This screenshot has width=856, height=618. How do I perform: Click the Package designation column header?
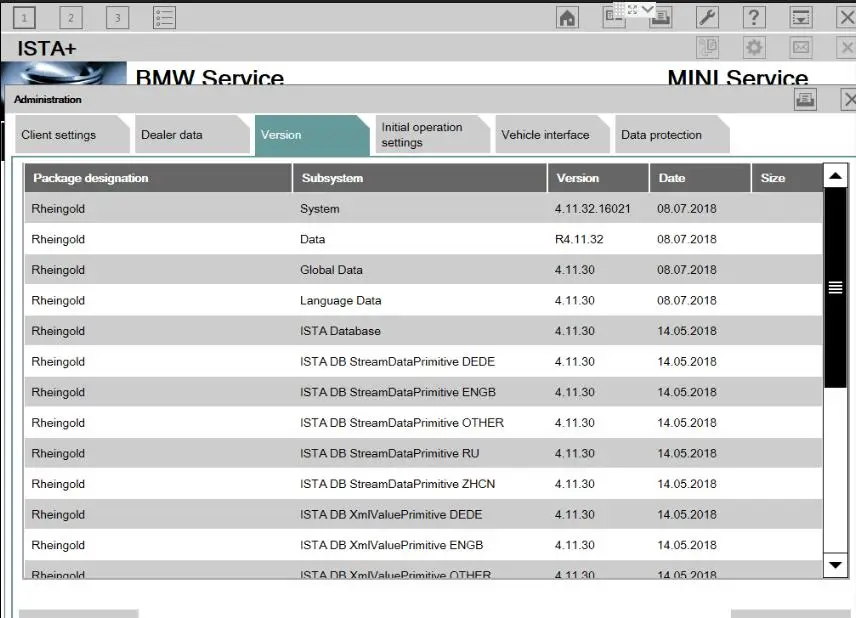[x=158, y=178]
